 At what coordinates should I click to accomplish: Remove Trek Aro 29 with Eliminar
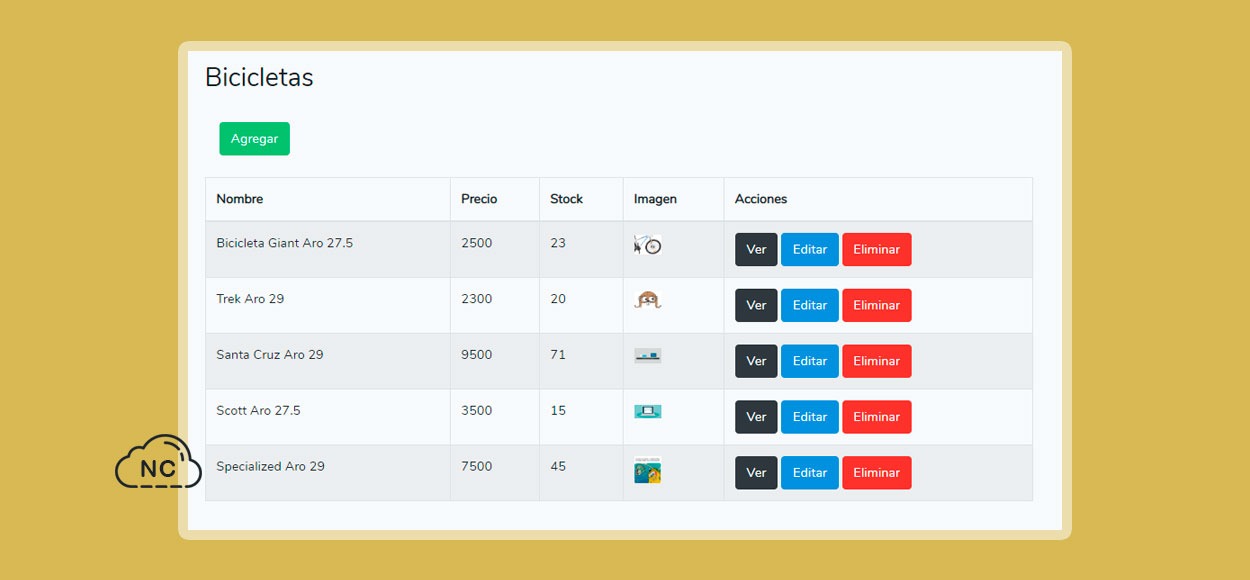click(x=877, y=306)
